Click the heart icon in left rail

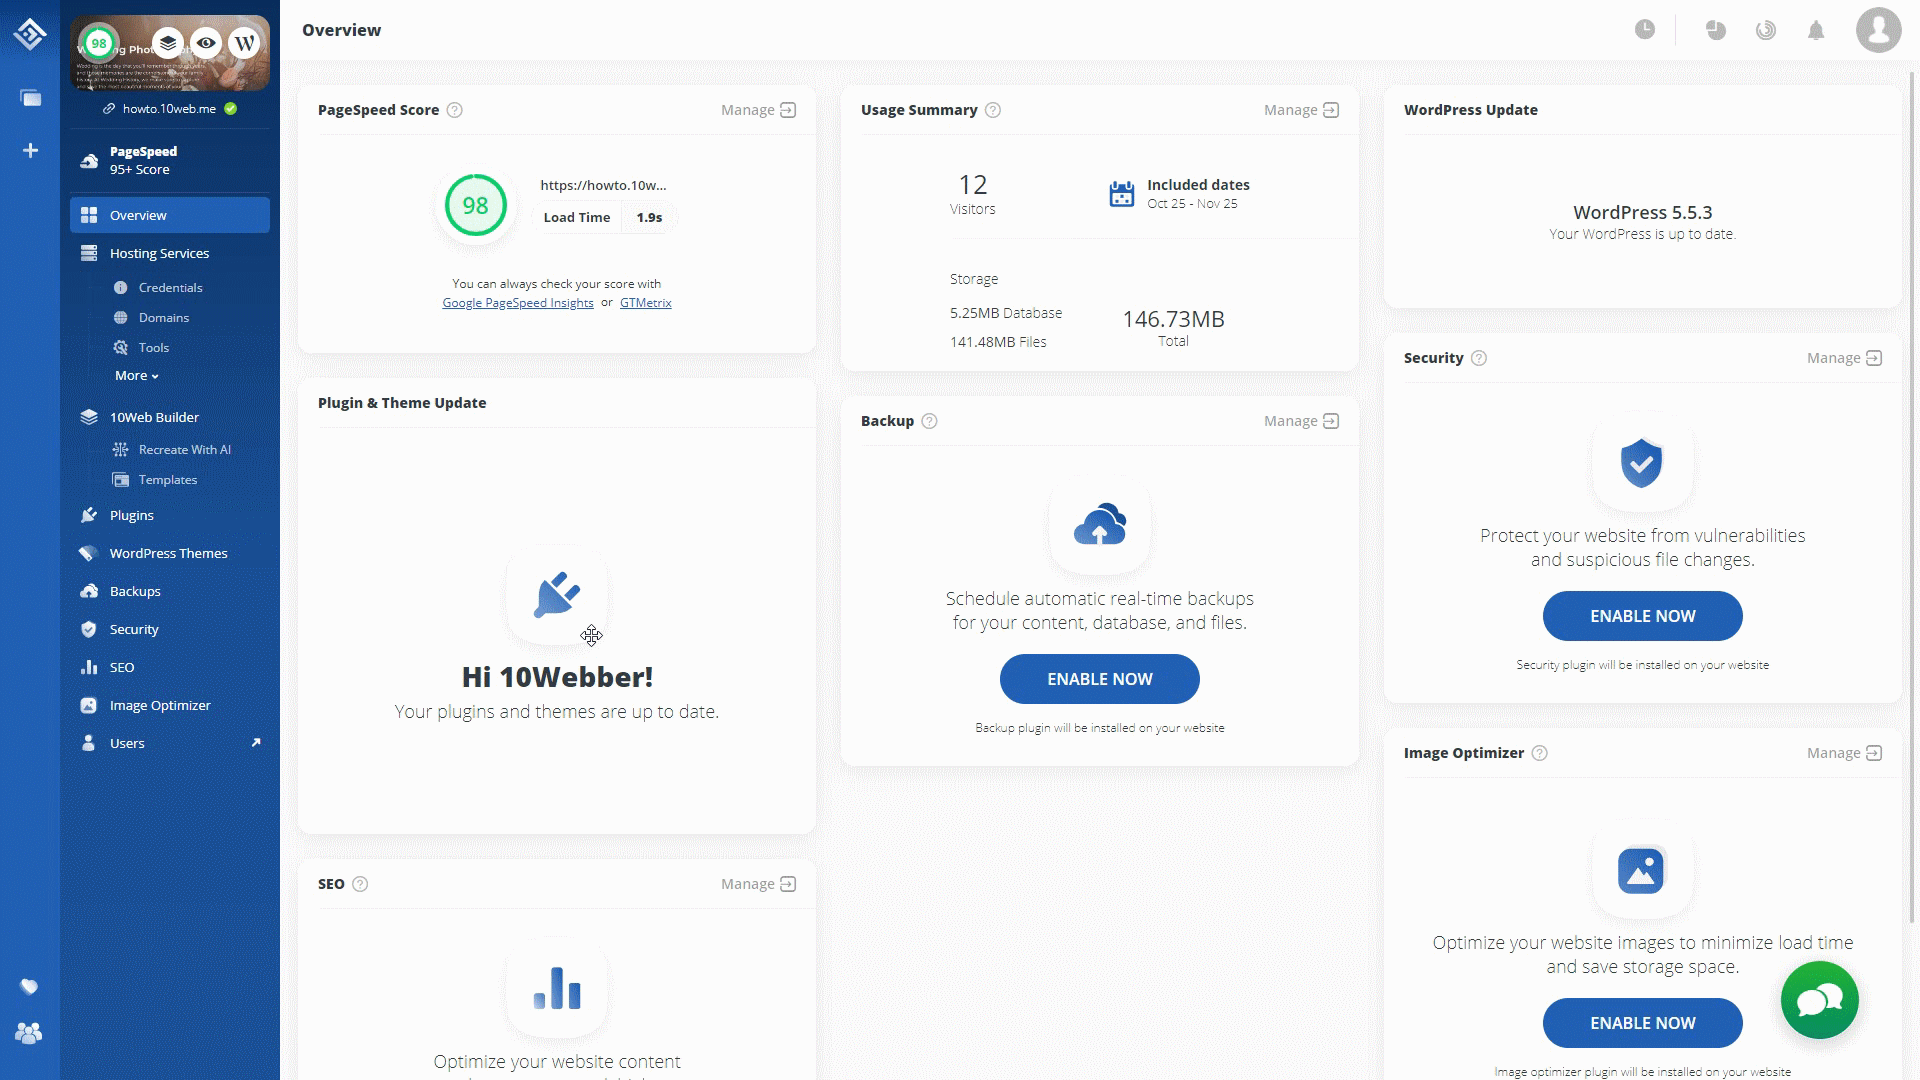click(30, 987)
